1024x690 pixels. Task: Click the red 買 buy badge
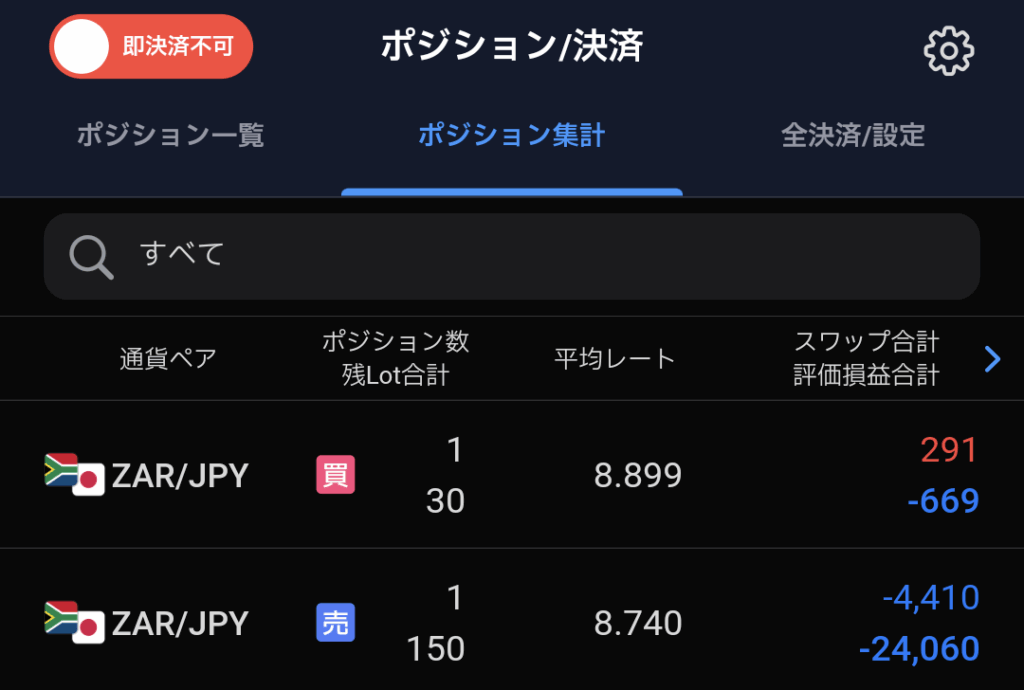[335, 475]
